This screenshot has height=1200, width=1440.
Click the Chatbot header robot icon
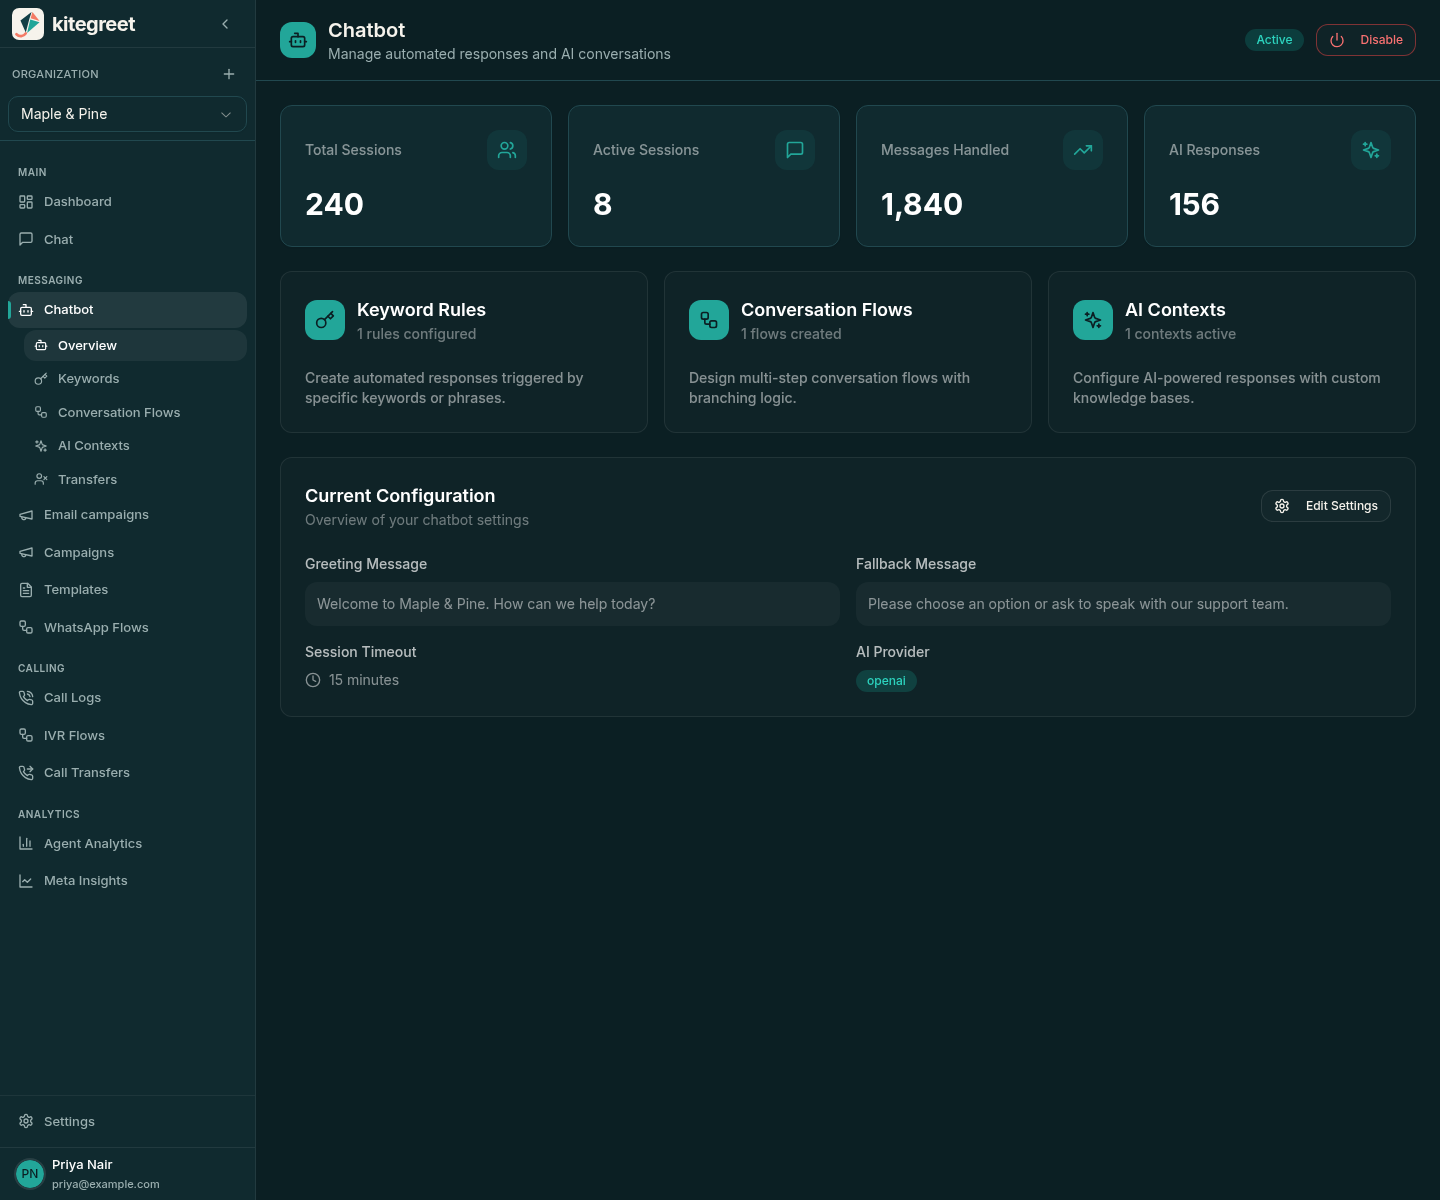click(x=298, y=40)
